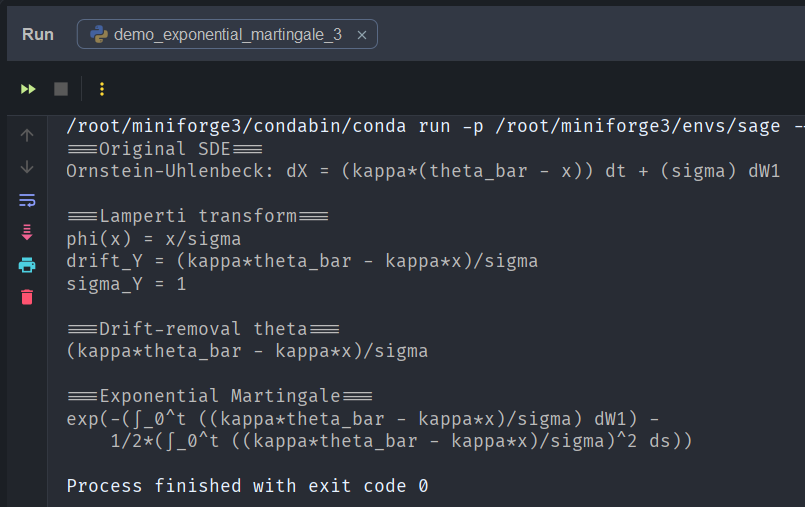The image size is (805, 507).
Task: Print the console output
Action: coord(27,265)
